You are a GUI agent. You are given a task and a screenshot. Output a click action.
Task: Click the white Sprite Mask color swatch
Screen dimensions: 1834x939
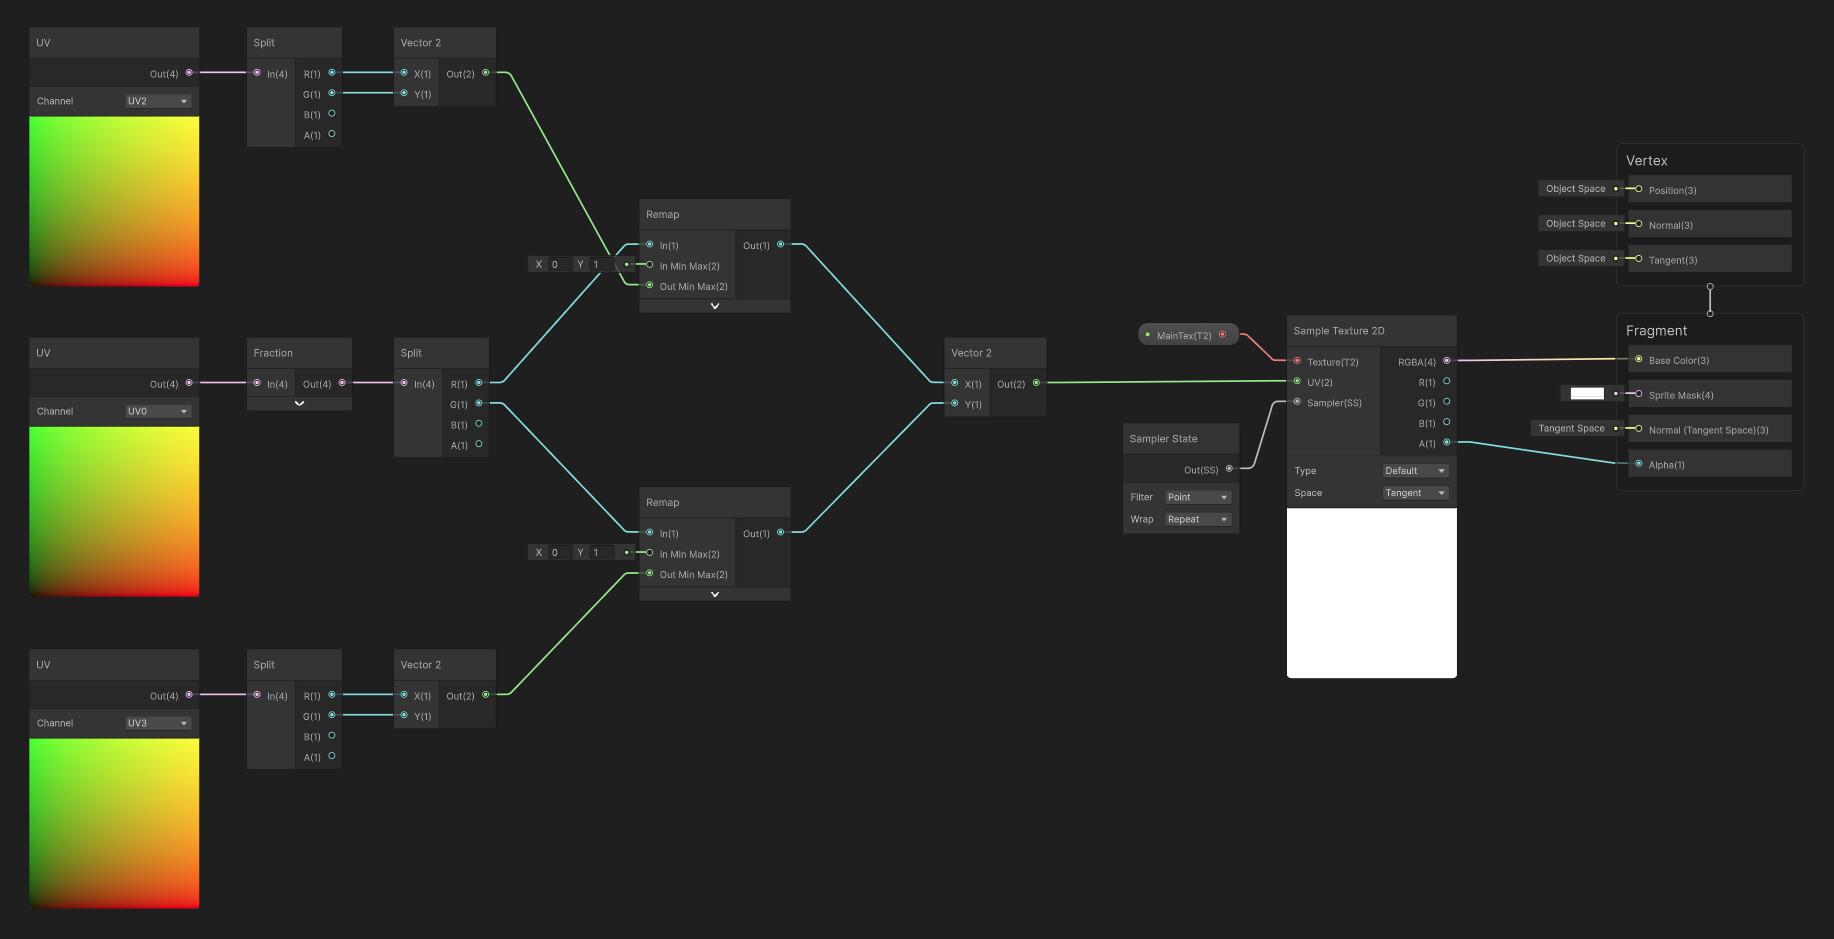click(1586, 393)
